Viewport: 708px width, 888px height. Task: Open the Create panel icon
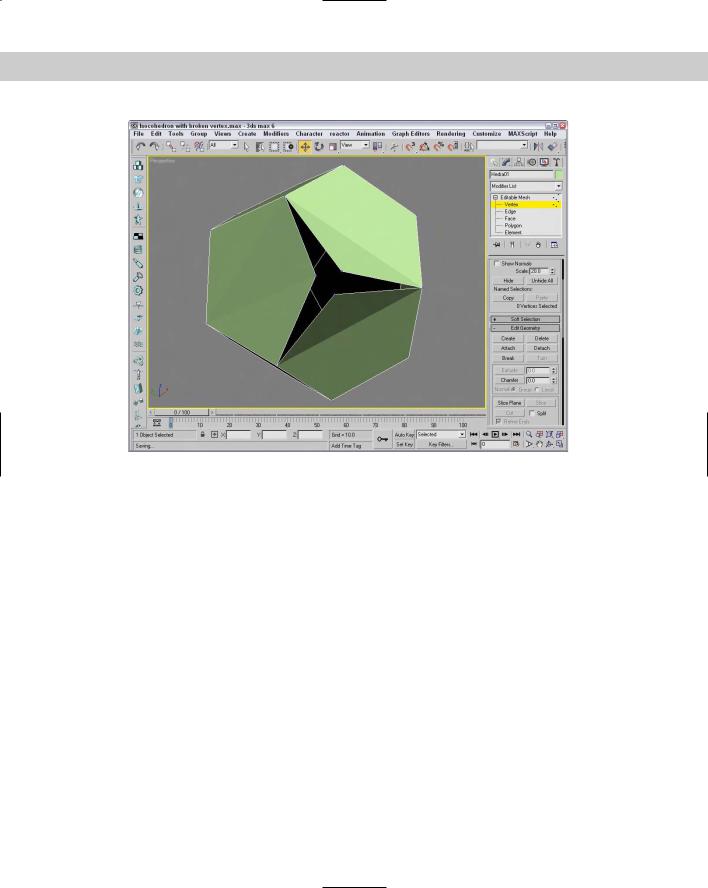(x=494, y=162)
